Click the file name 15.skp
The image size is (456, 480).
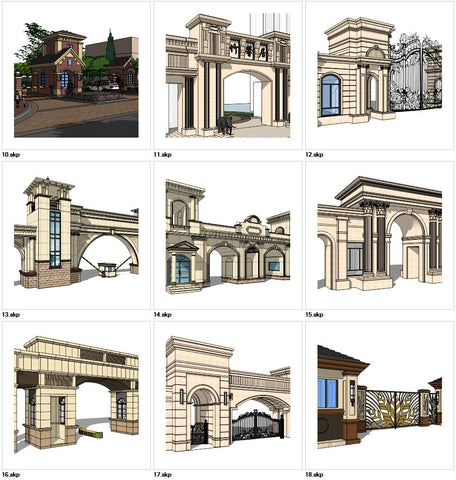pos(314,315)
